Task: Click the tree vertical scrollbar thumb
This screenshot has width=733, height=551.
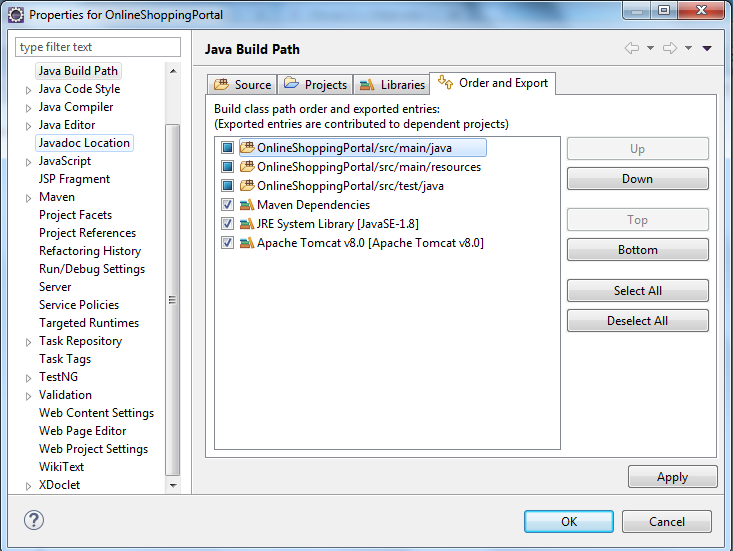Action: coord(173,300)
